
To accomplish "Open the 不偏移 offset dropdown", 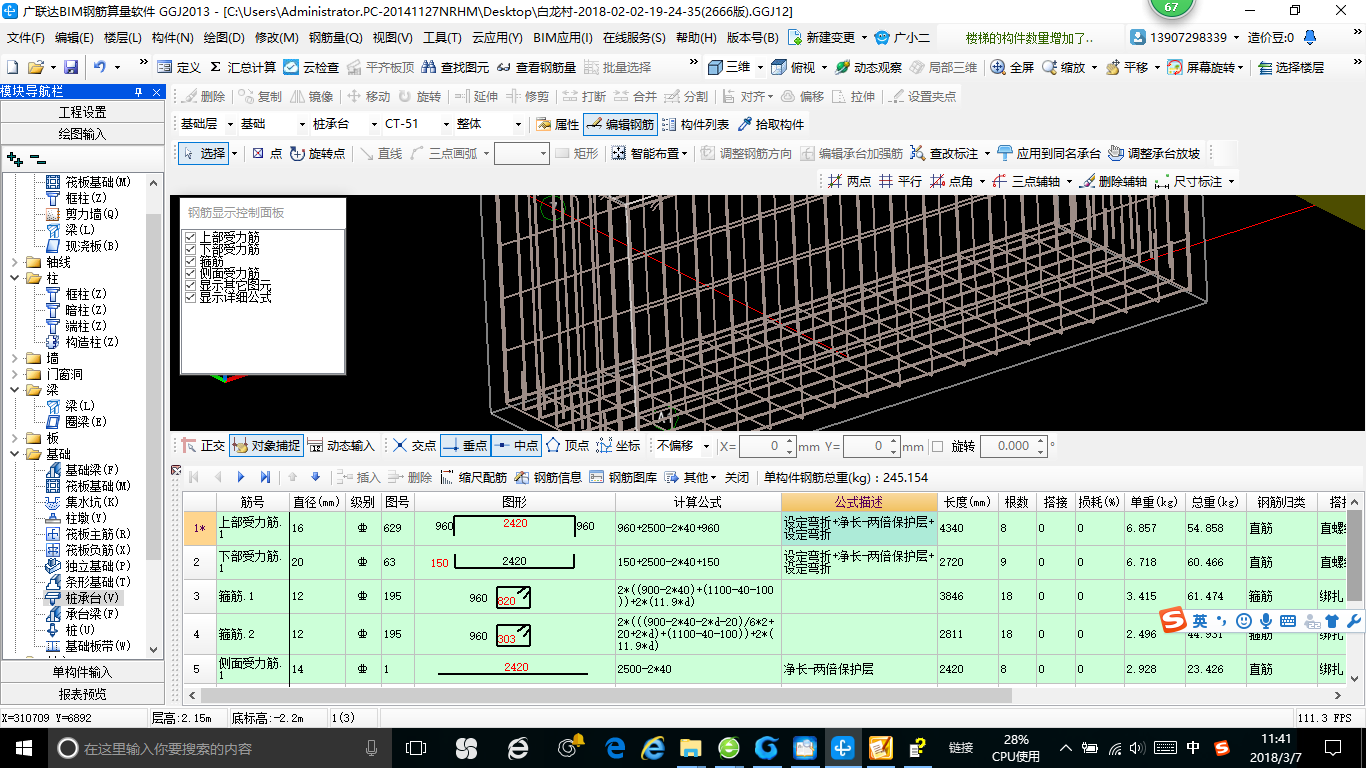I will tap(707, 446).
